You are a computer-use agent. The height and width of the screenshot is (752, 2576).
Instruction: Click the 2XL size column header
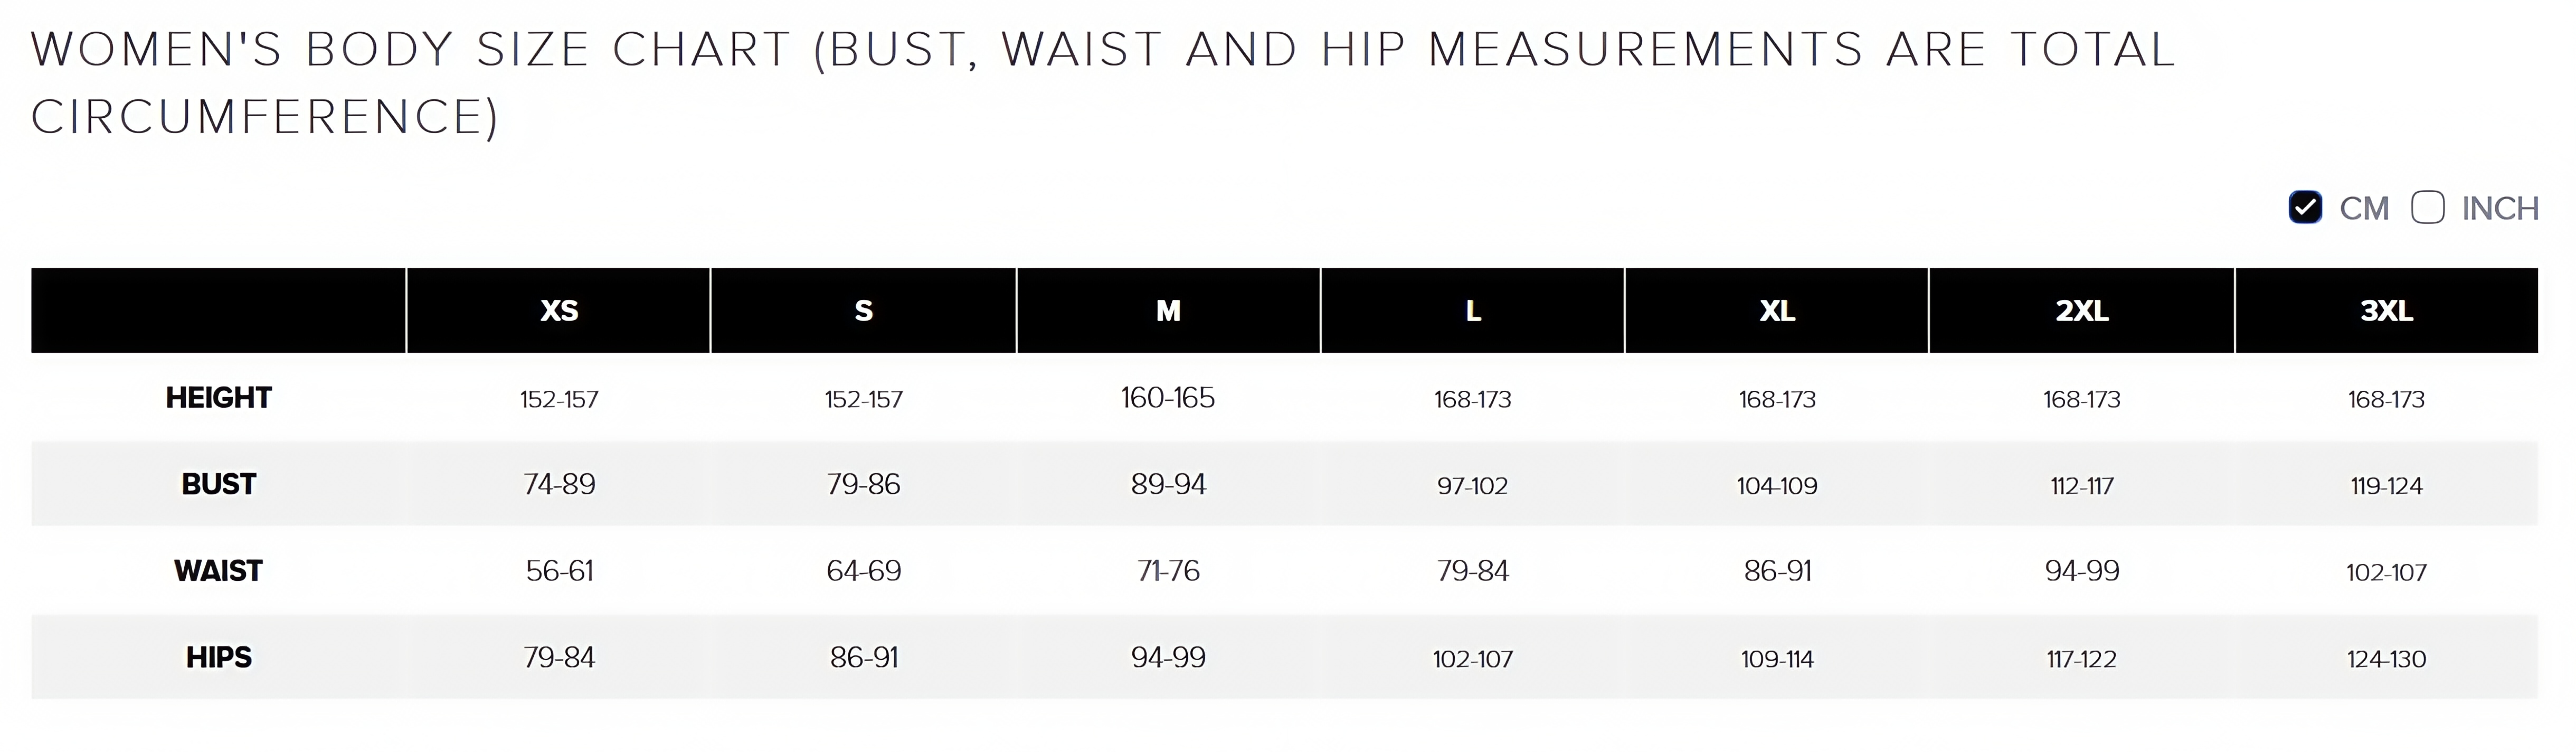(x=2082, y=311)
